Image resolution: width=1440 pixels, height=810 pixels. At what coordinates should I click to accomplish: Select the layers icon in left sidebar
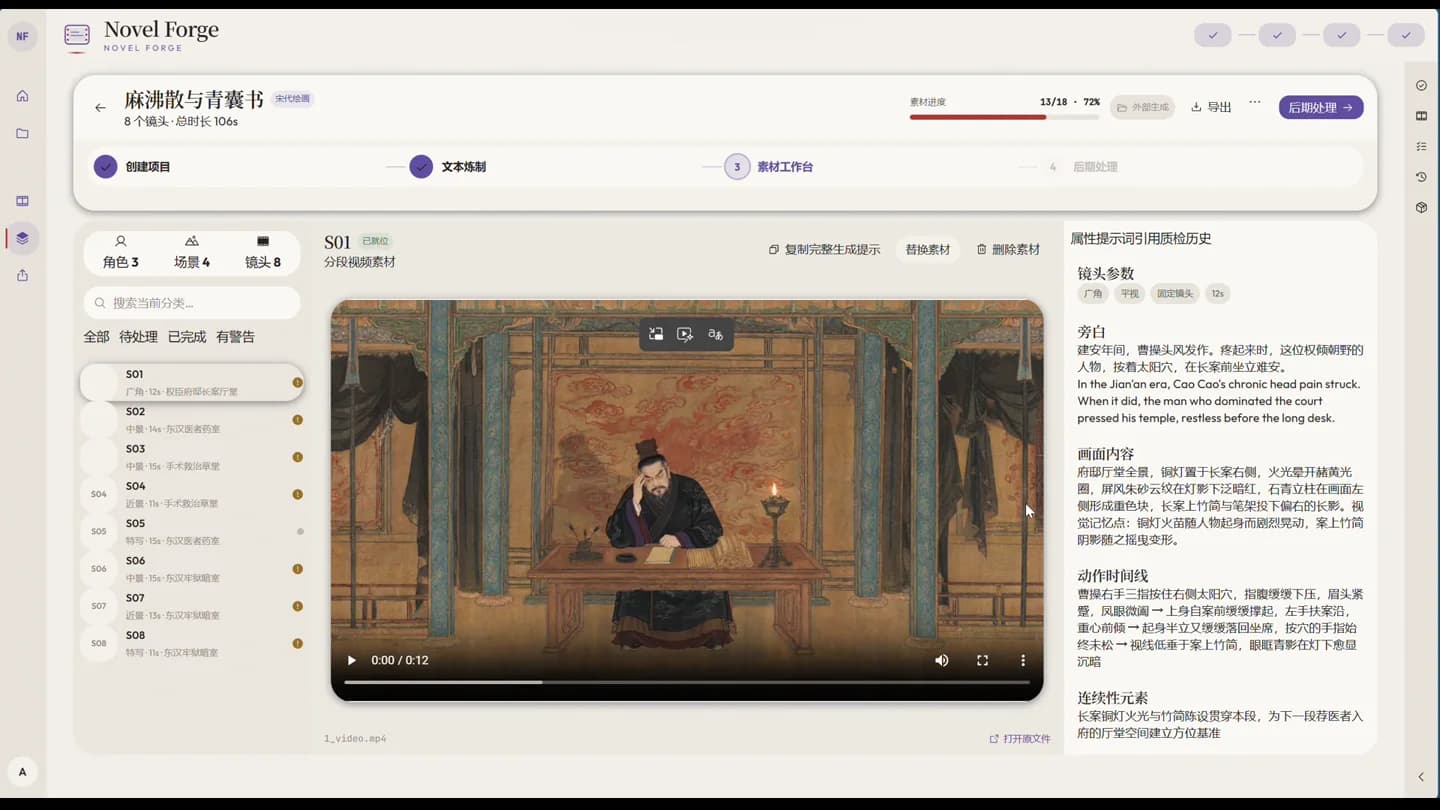click(22, 238)
